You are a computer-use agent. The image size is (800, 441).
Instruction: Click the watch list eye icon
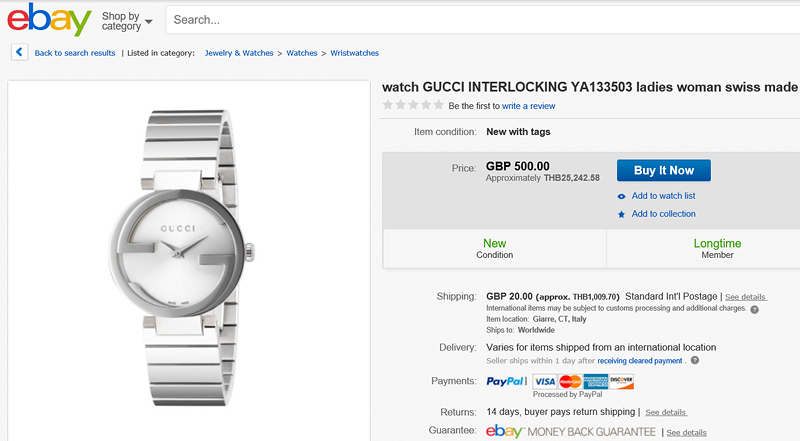pyautogui.click(x=622, y=196)
